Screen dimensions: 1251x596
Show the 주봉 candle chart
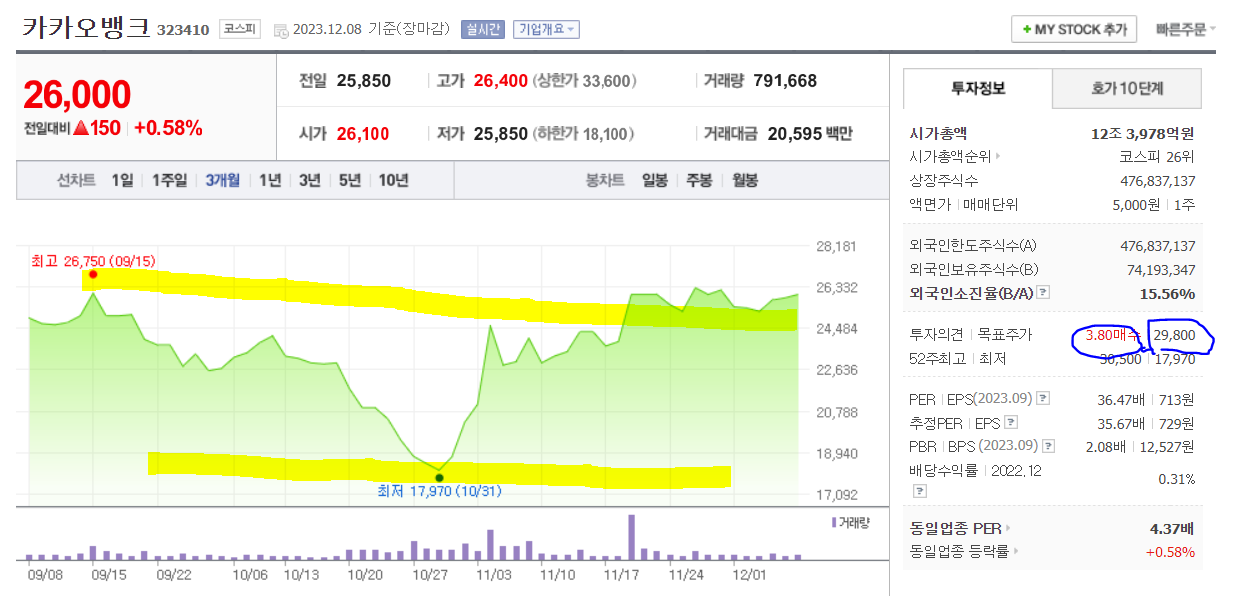[699, 180]
